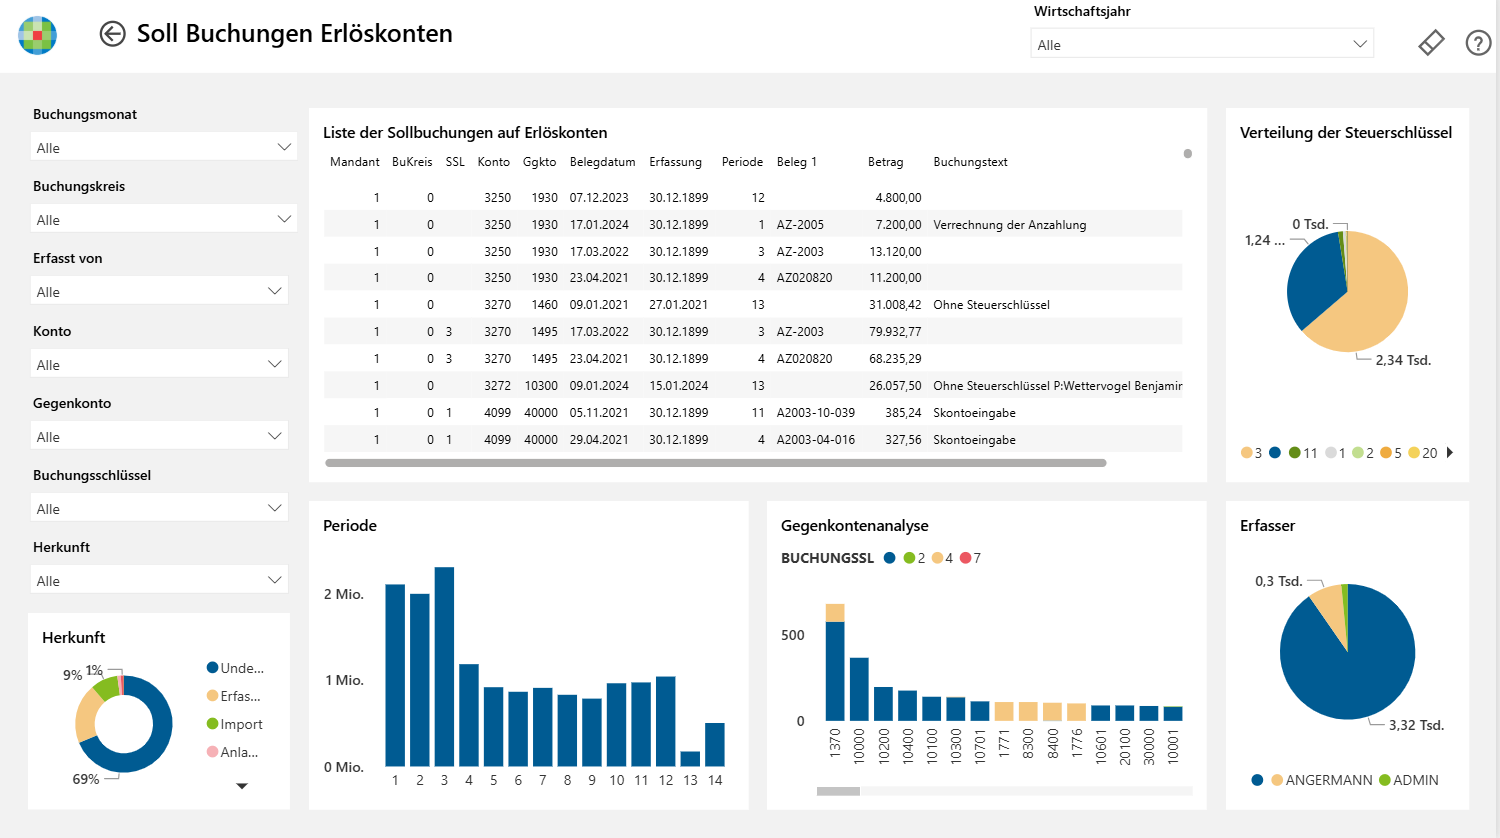Show more Steuerschlüssel legend items arrow

click(1450, 453)
